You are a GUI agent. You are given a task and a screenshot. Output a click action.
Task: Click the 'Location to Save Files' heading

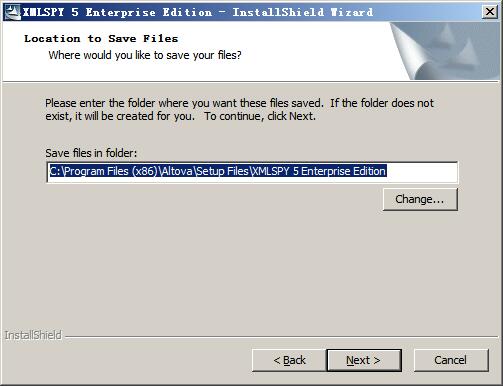pos(101,39)
